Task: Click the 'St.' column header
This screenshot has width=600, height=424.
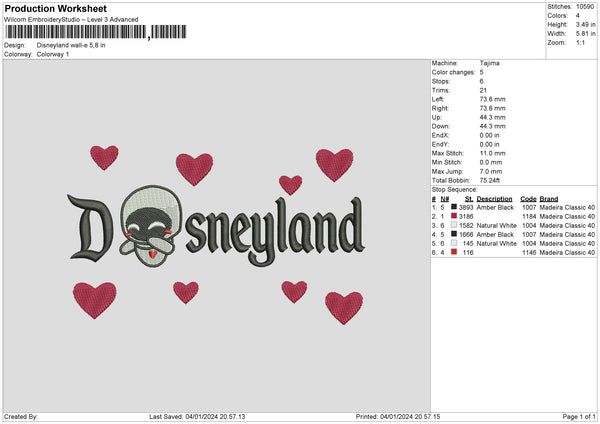Action: pos(469,199)
